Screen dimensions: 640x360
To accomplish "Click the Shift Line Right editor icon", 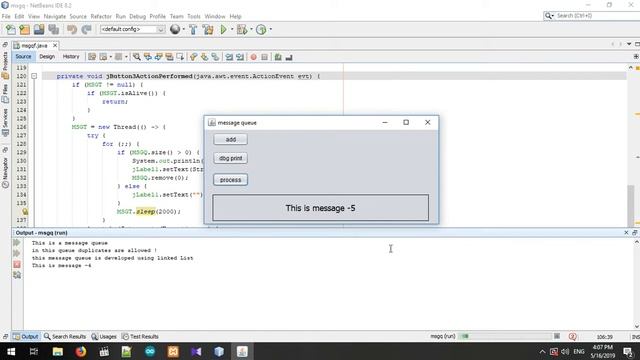I will 240,57.
